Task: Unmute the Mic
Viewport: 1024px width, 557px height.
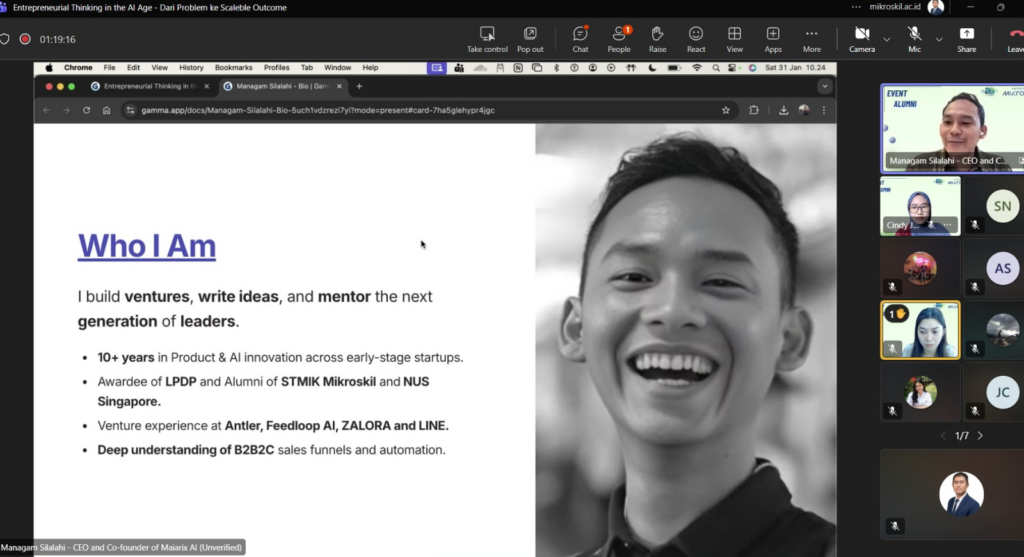Action: (914, 39)
